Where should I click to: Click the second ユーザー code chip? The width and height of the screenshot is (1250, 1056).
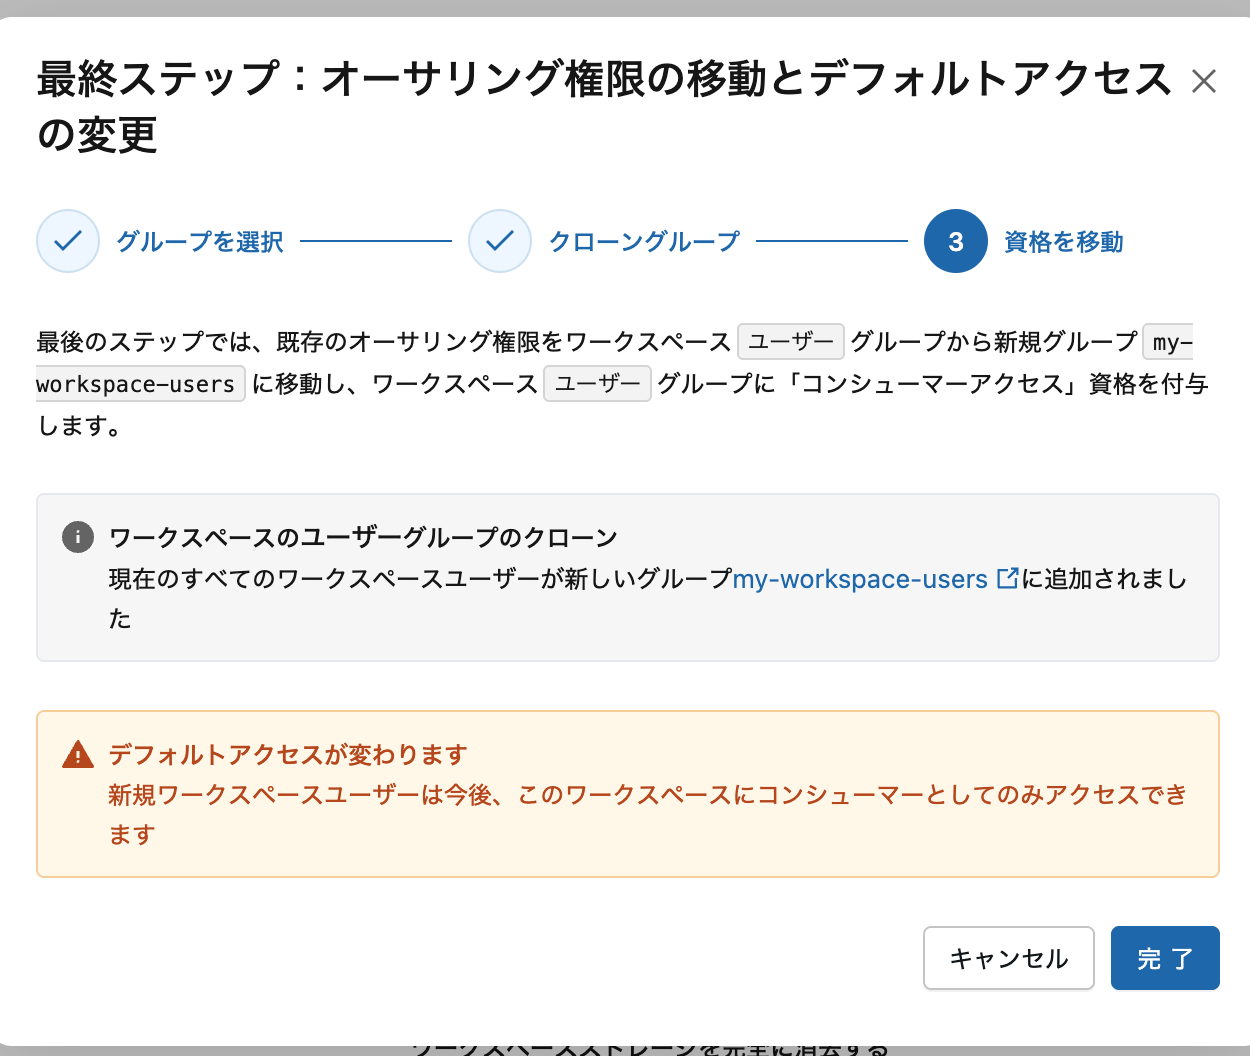(x=597, y=383)
